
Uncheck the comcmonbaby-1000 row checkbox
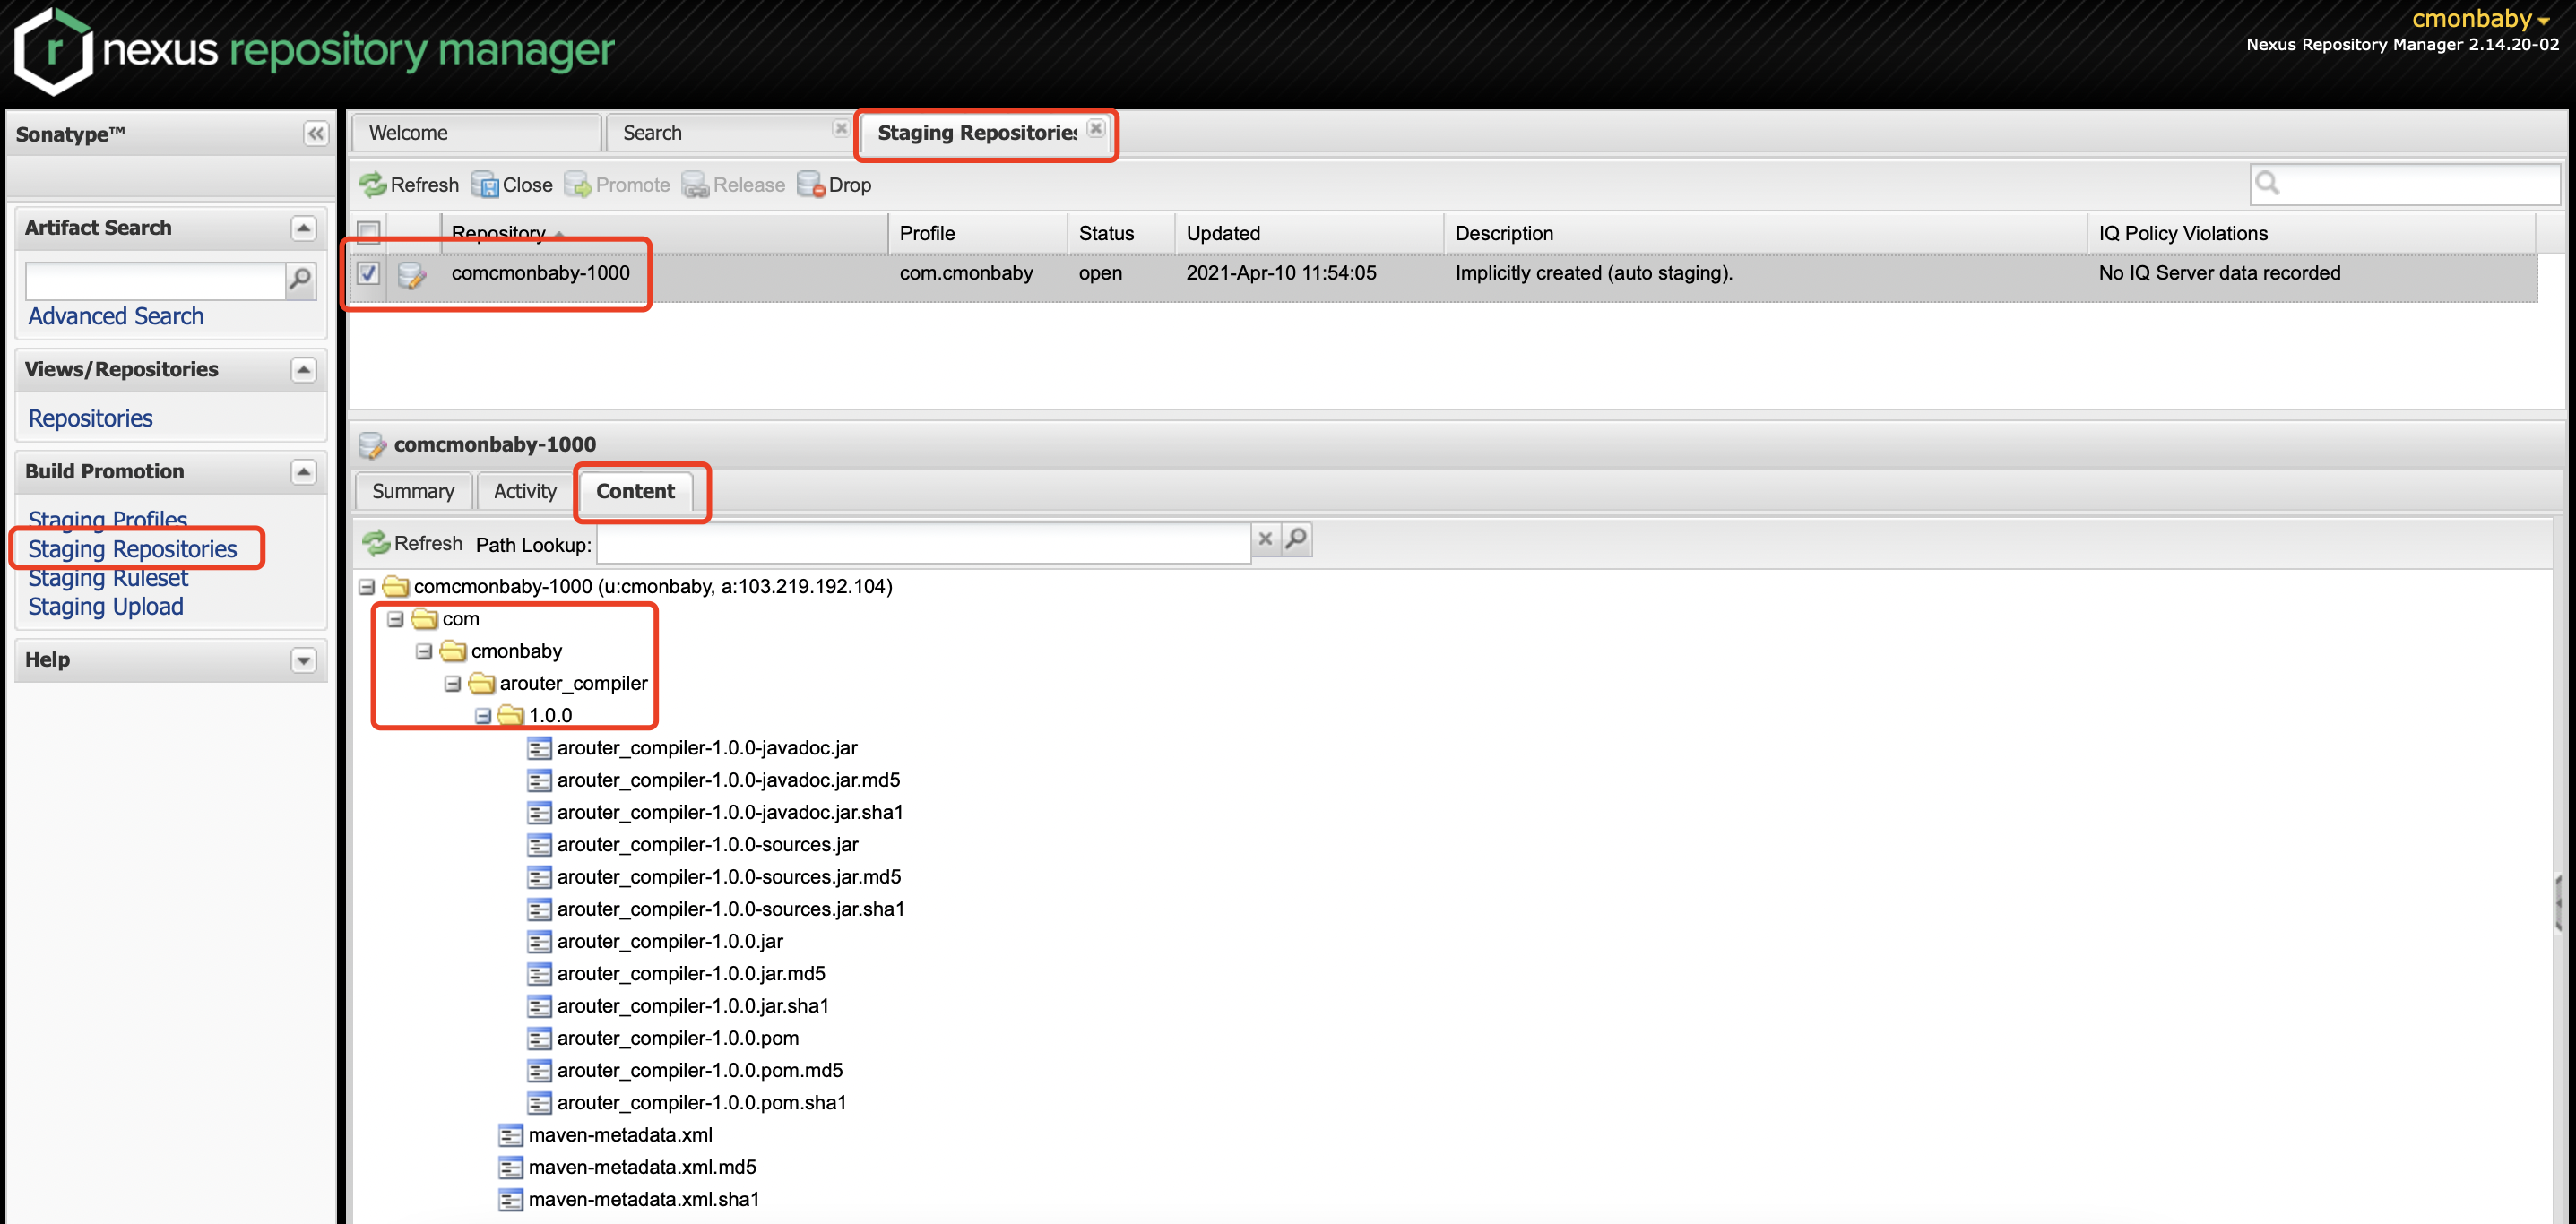[368, 273]
